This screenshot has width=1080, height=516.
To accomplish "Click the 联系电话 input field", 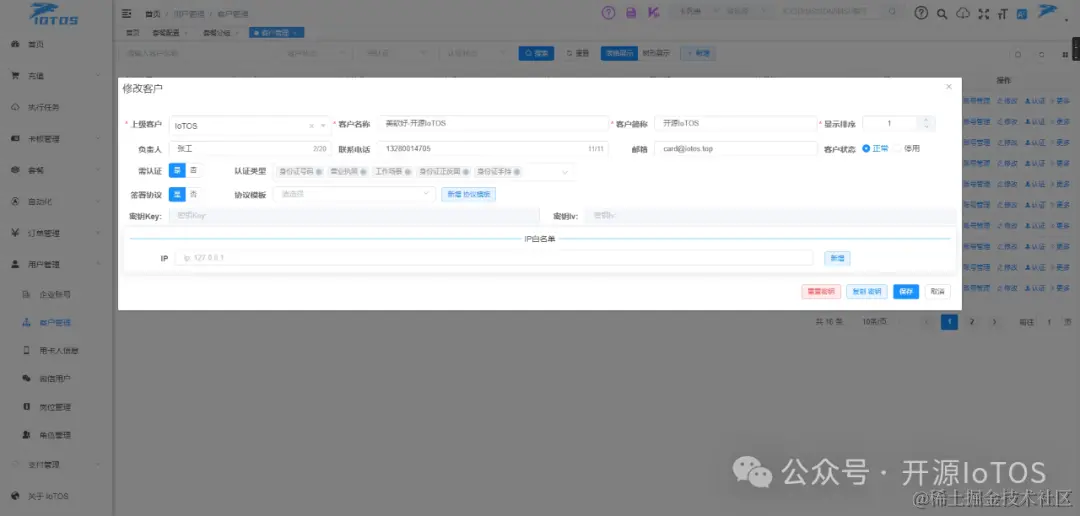I will [492, 149].
